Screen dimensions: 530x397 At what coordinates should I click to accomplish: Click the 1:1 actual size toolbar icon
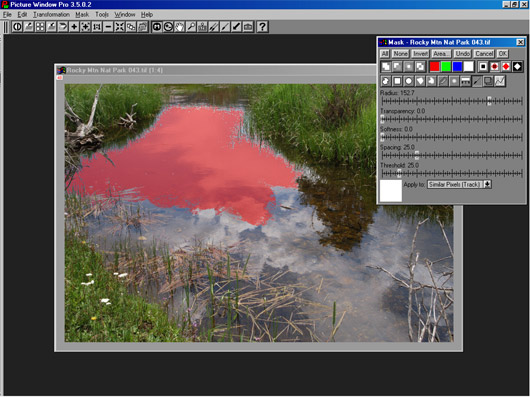tap(97, 27)
